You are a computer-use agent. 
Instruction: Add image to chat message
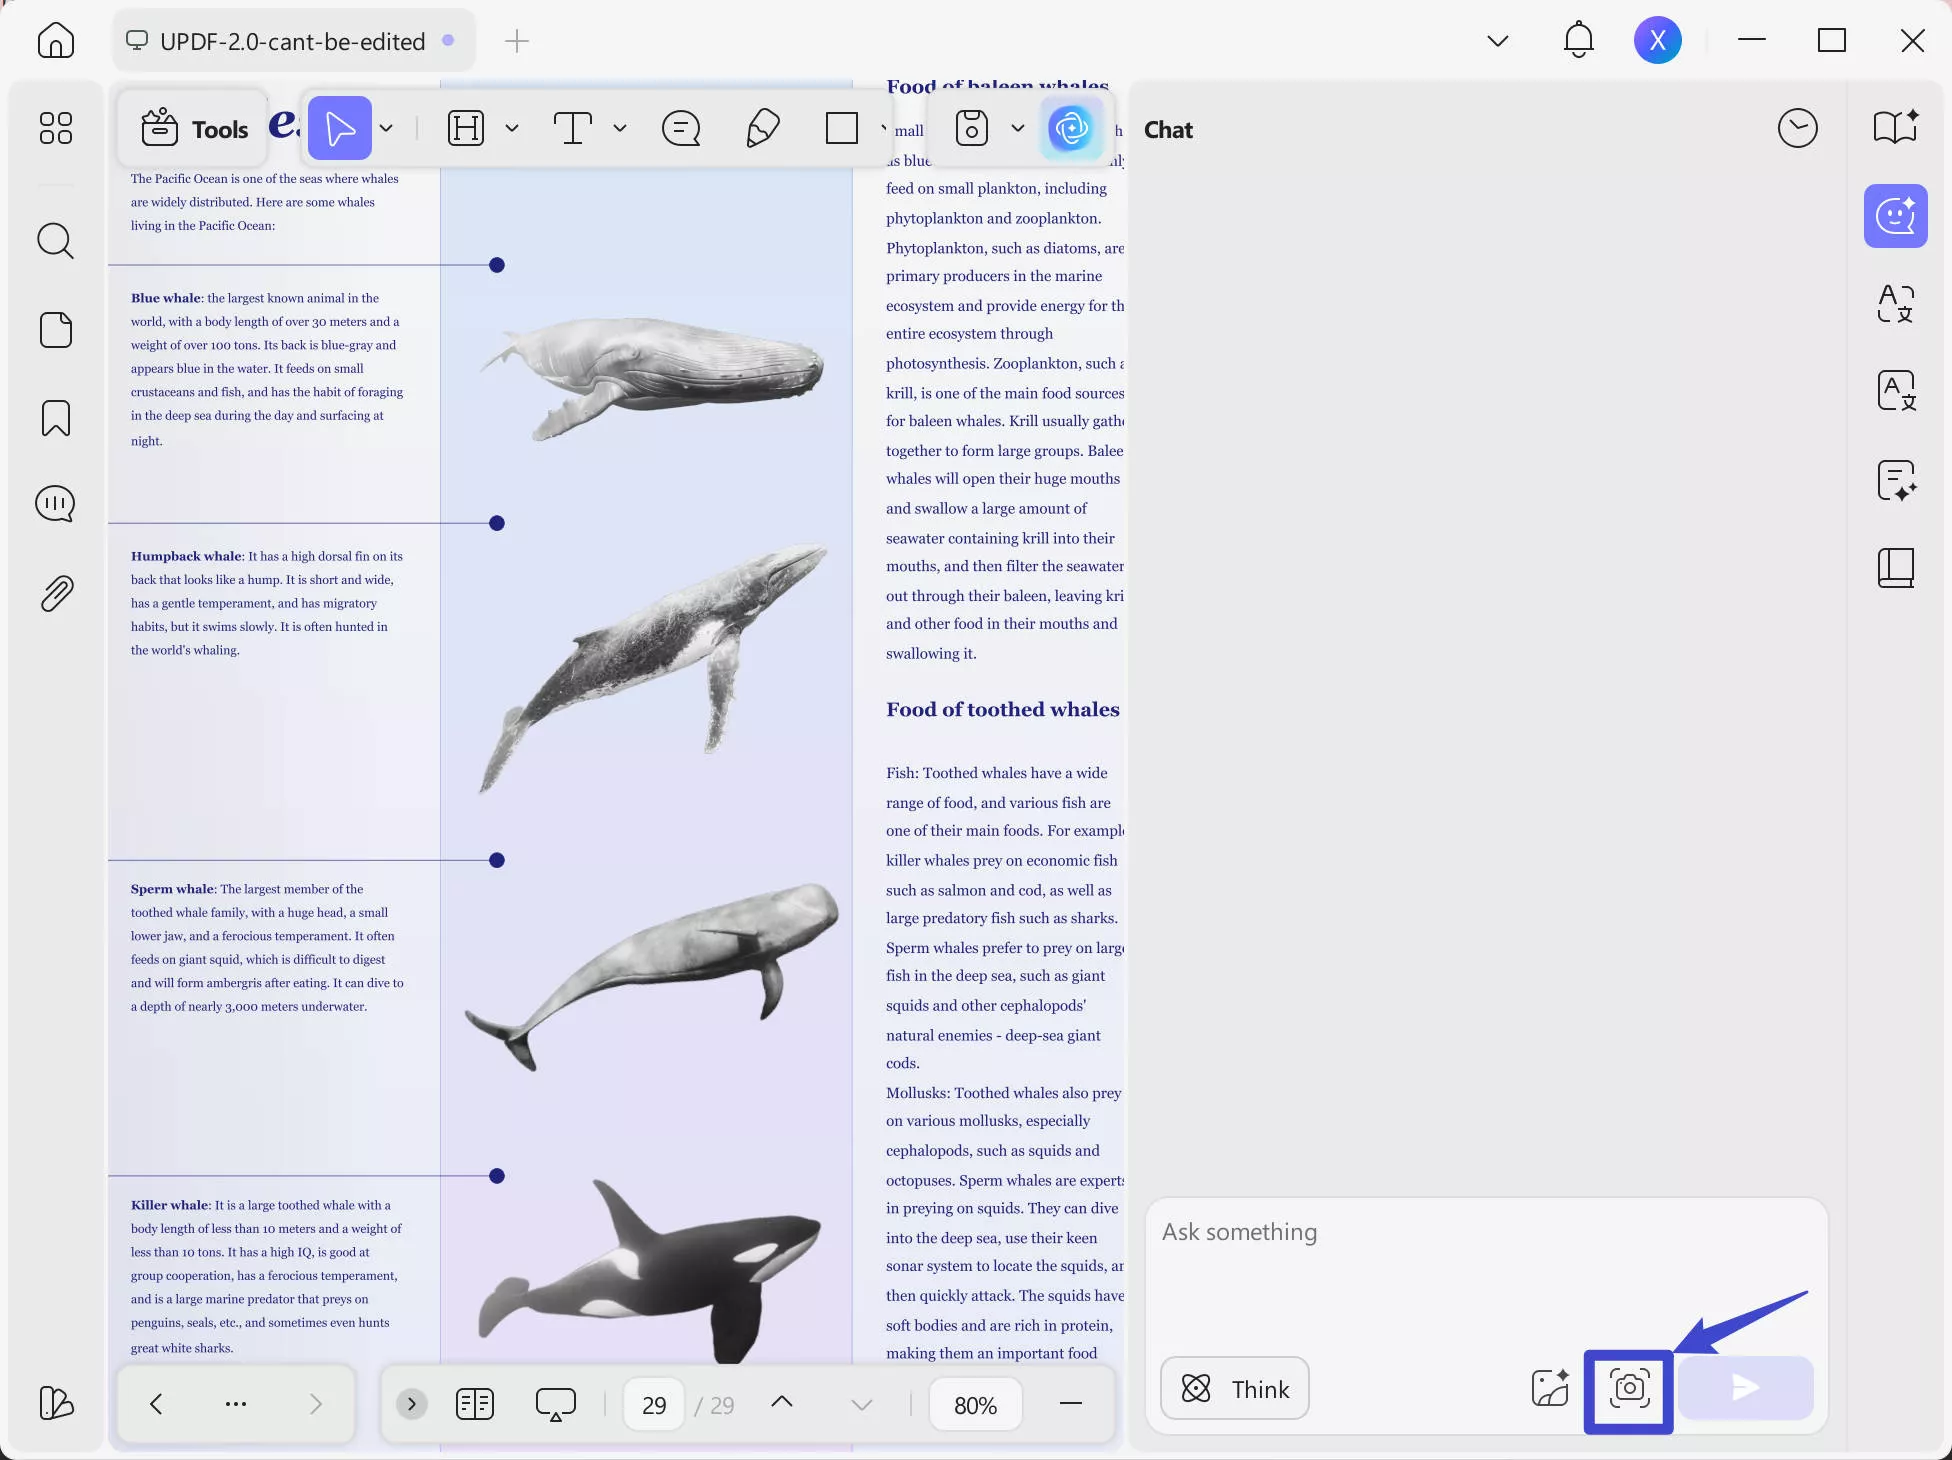[x=1550, y=1388]
